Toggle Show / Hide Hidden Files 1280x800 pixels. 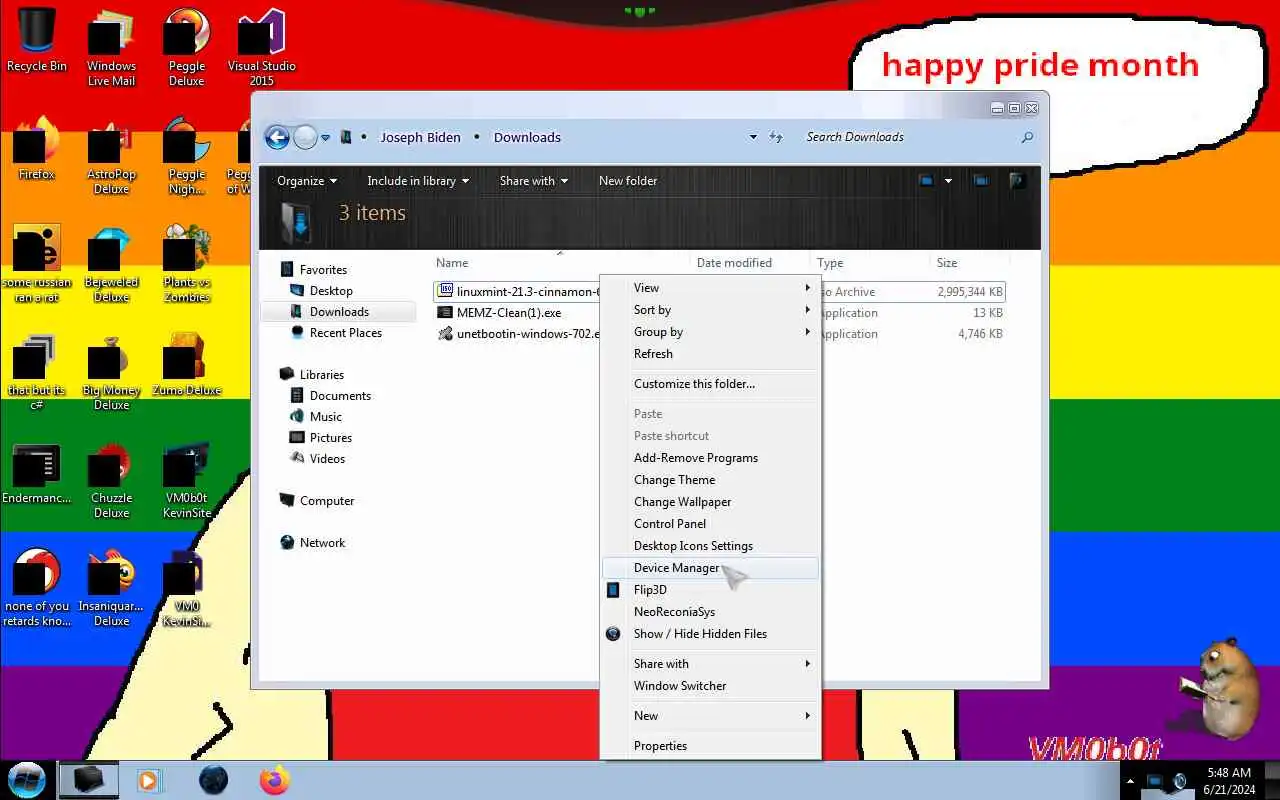pos(711,634)
